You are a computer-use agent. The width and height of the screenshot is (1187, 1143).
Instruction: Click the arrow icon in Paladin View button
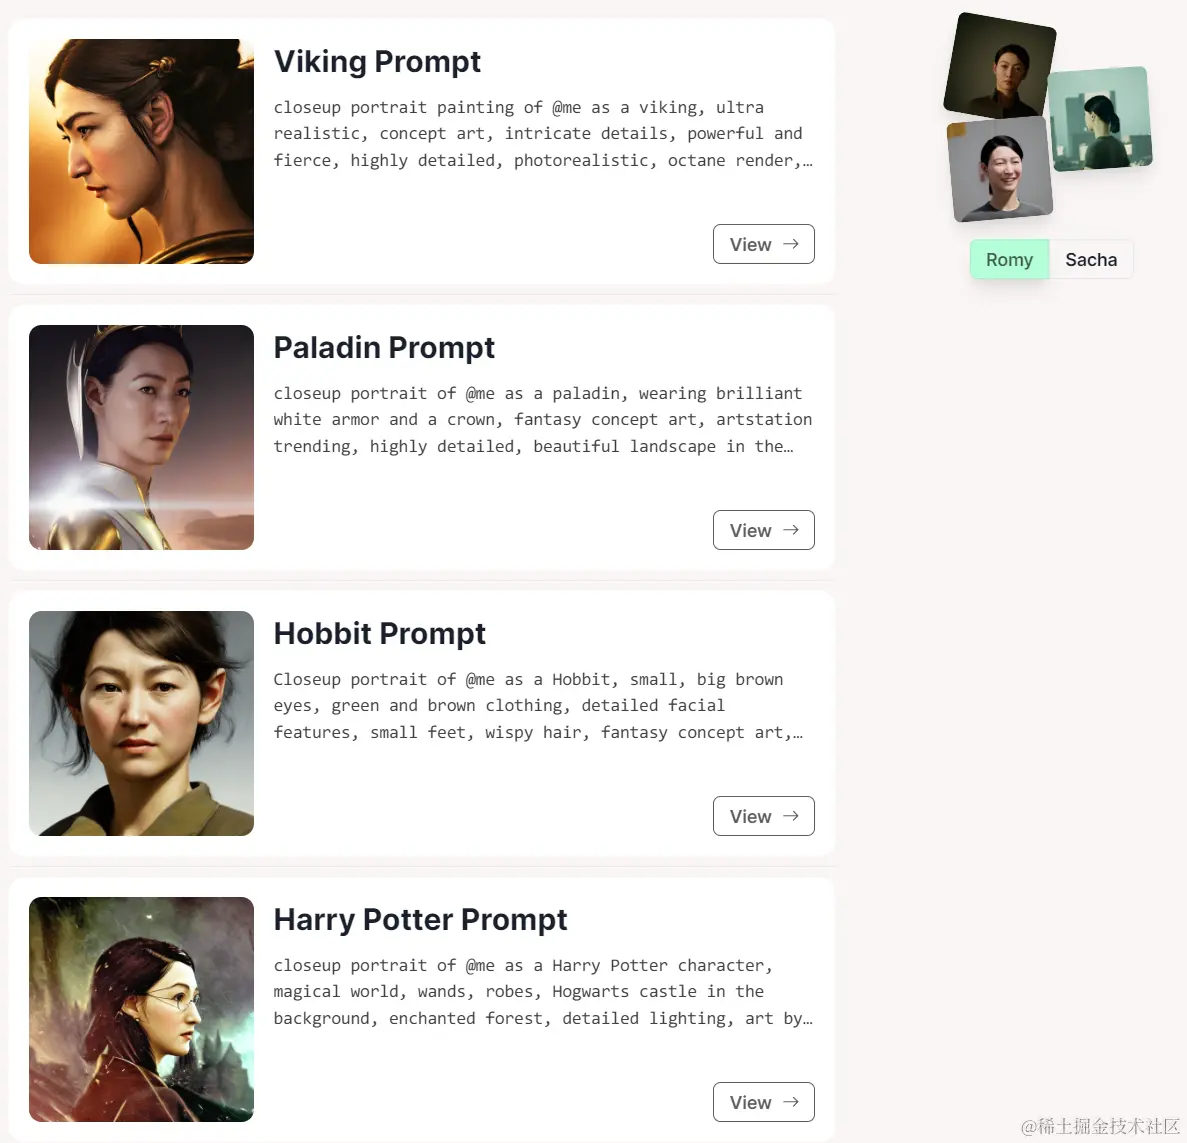[x=790, y=530]
